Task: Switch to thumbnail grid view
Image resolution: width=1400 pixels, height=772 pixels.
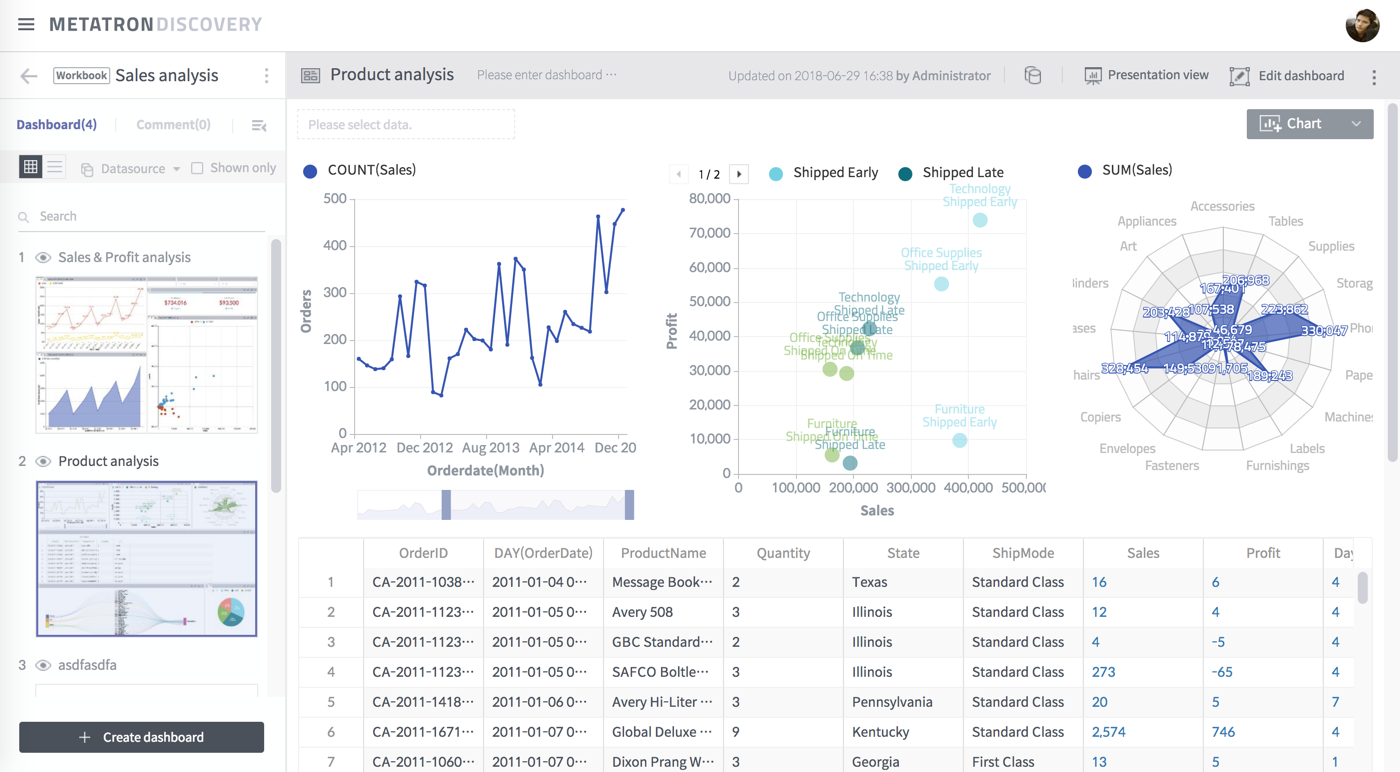Action: (x=31, y=168)
